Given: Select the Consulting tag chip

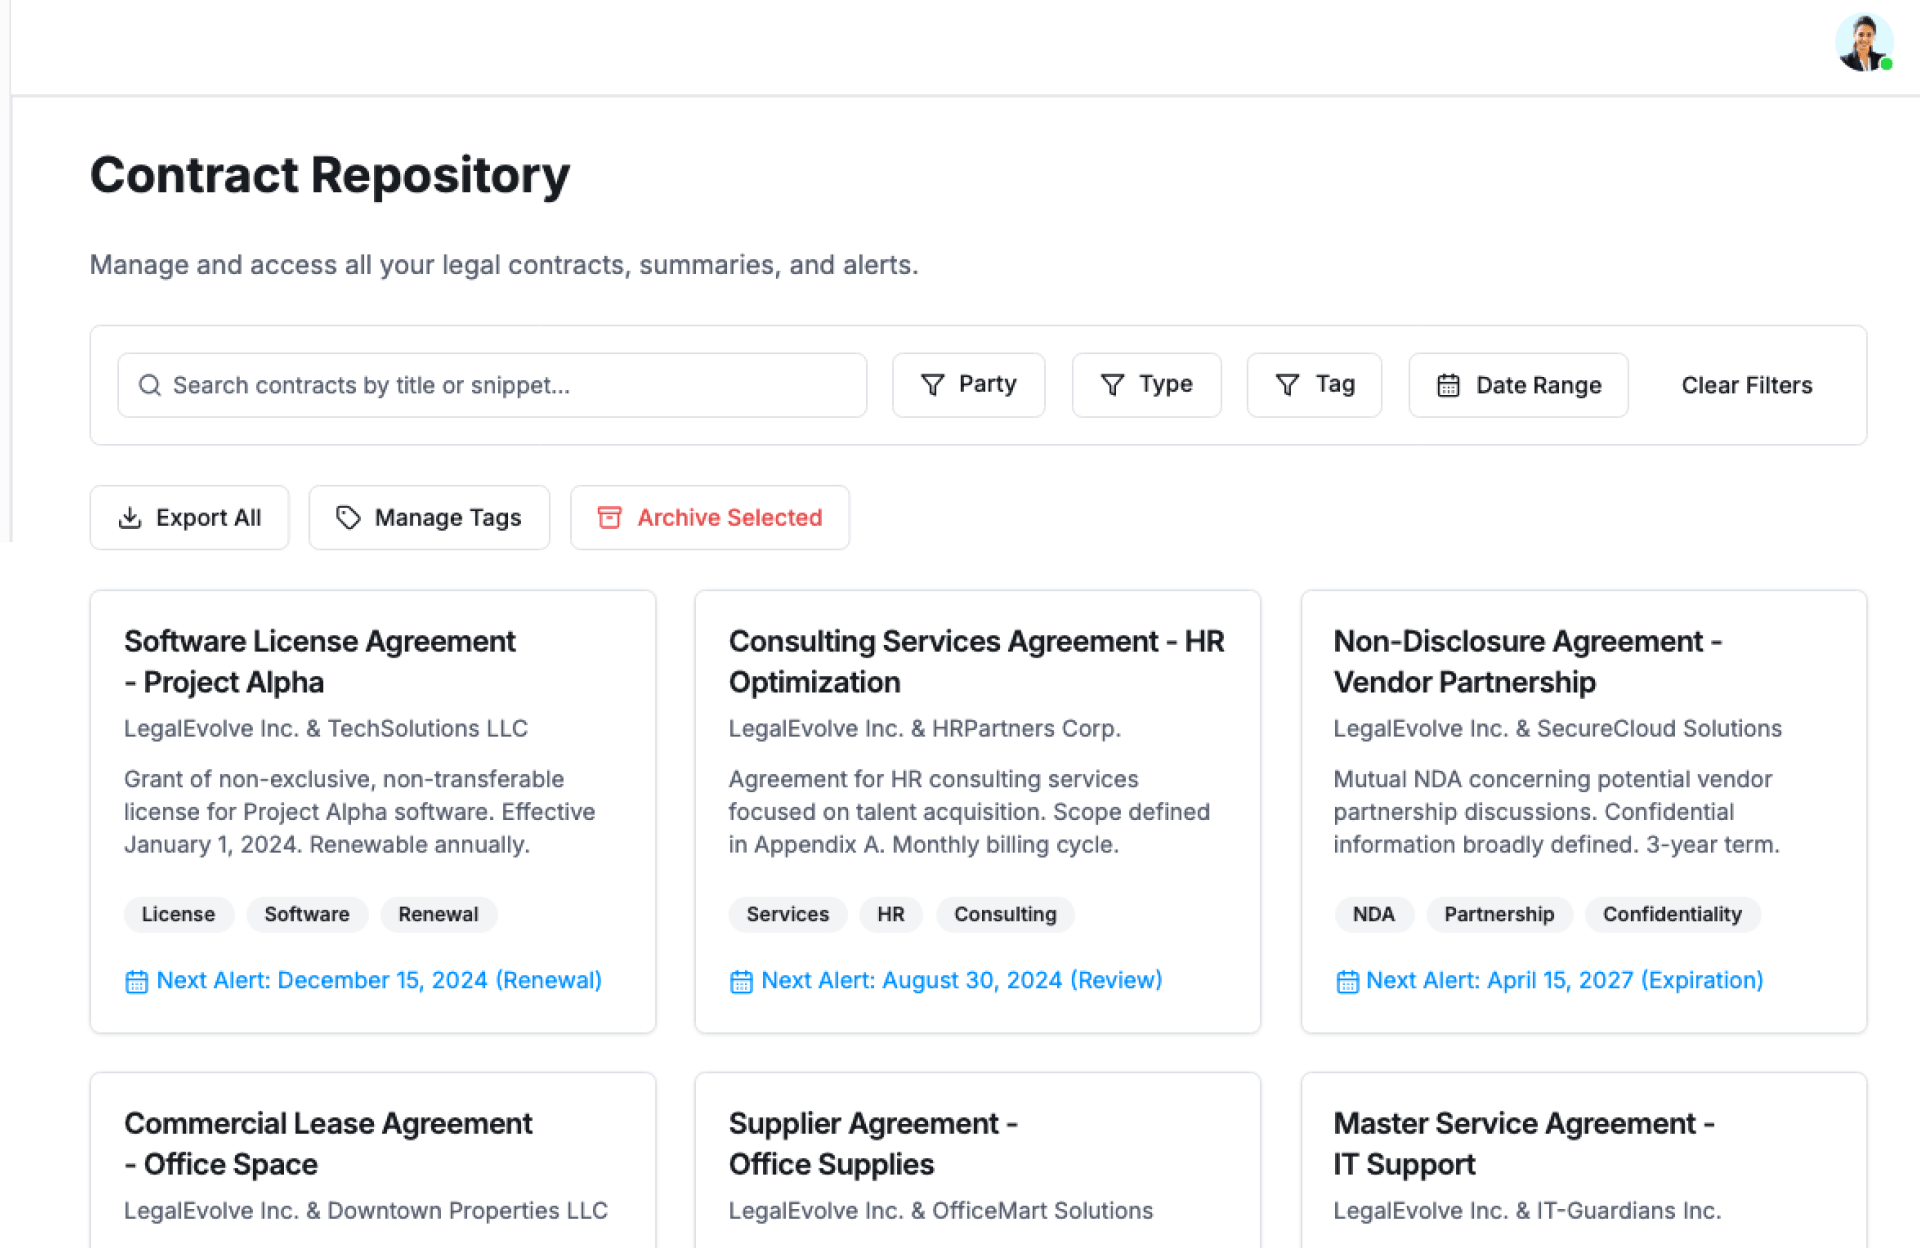Looking at the screenshot, I should point(1004,914).
